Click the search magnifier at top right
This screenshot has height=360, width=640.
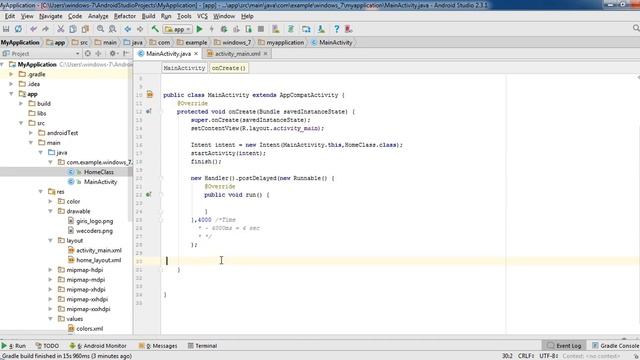(636, 28)
